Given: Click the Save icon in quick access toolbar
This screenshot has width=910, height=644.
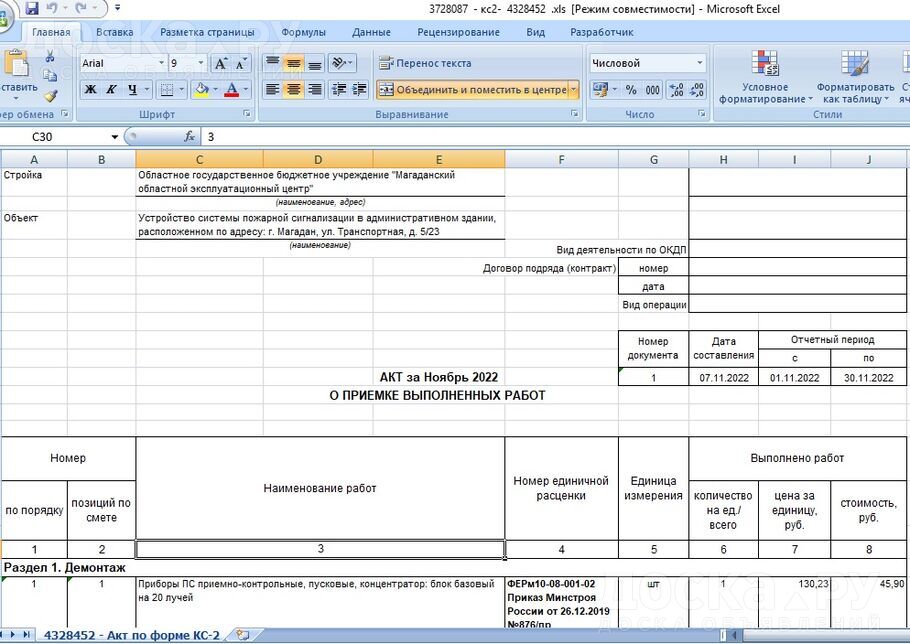Looking at the screenshot, I should point(32,8).
